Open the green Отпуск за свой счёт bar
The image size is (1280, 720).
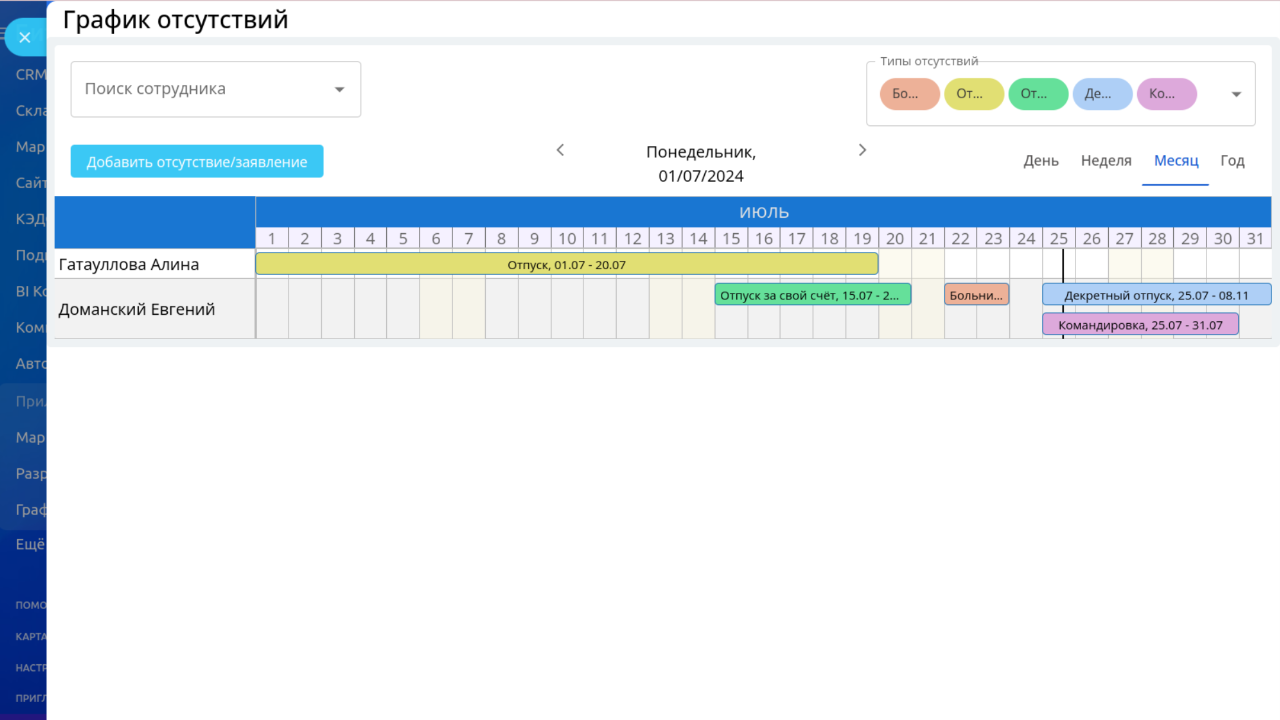coord(813,294)
